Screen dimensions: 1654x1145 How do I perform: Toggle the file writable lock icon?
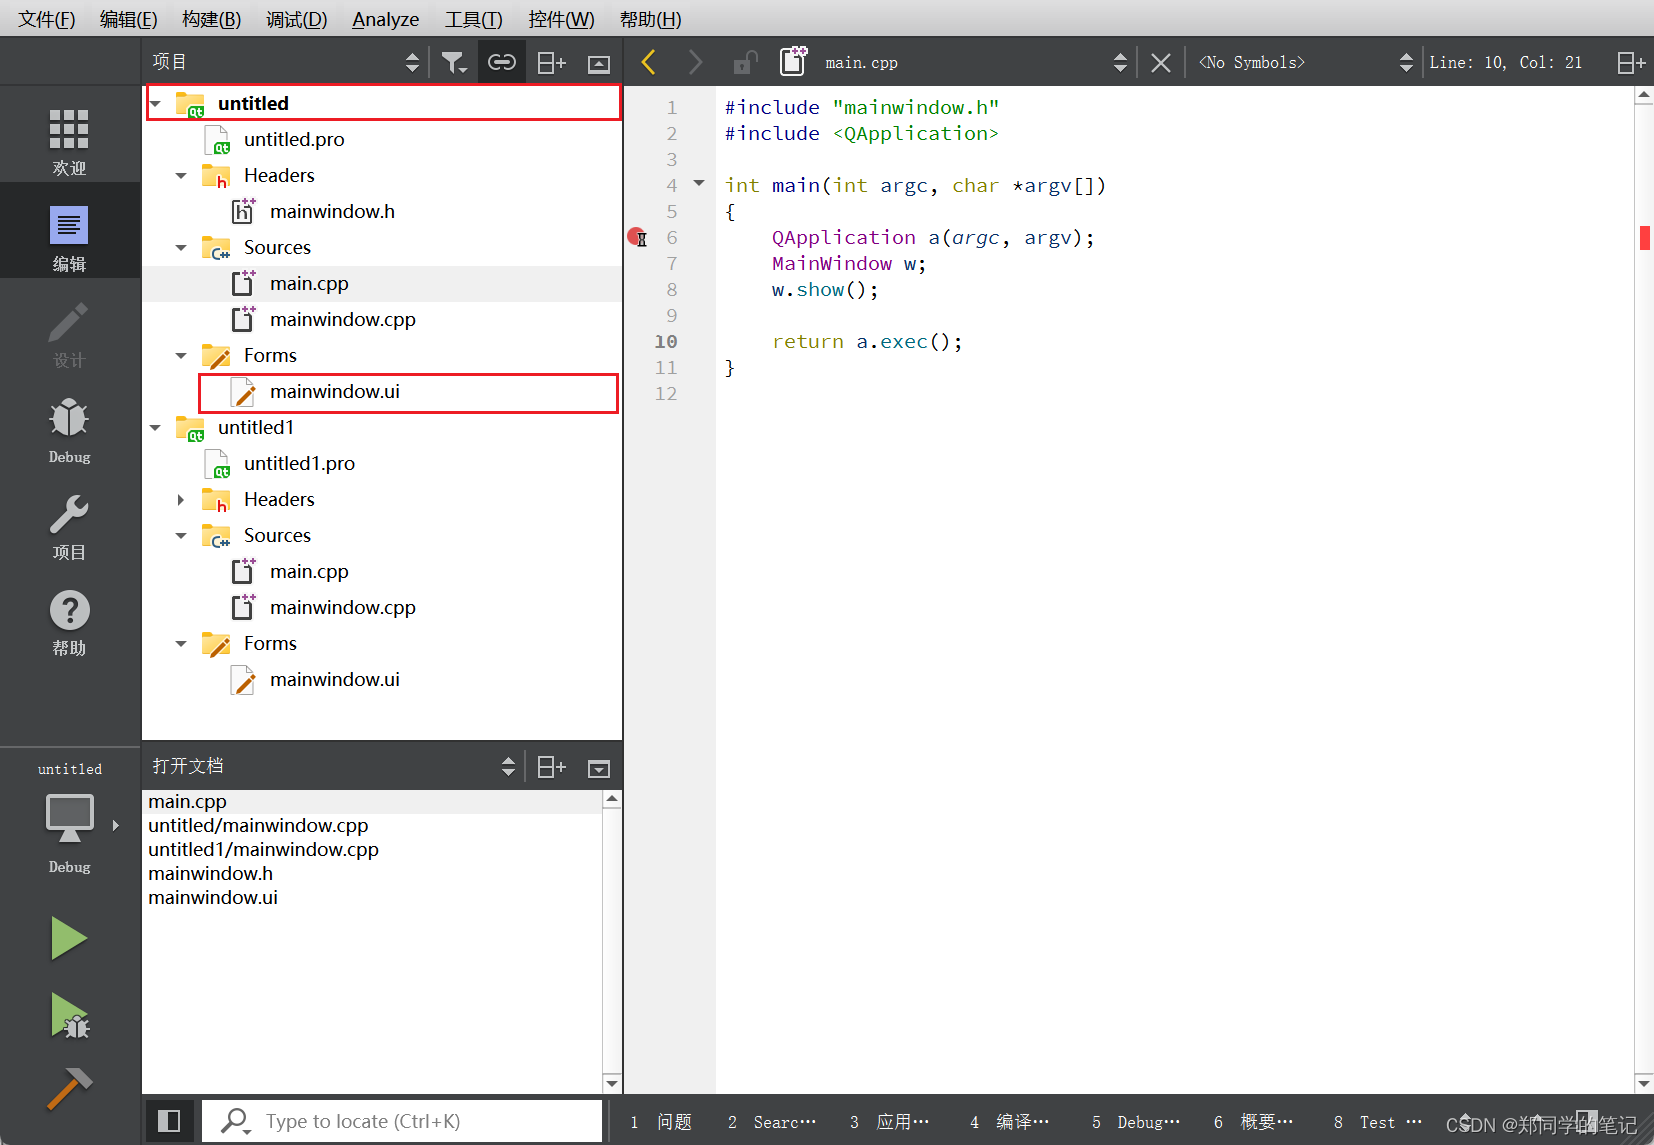point(745,63)
